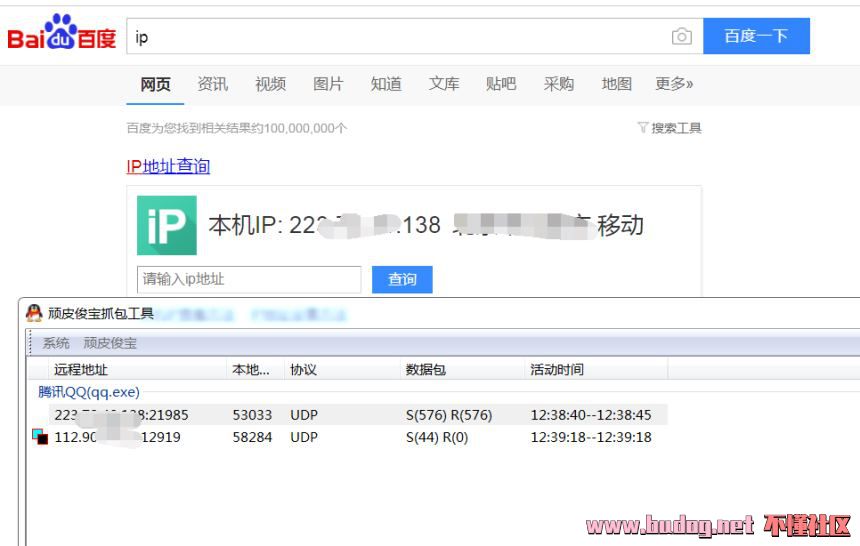Open the 顽皮俊宝 menu

(x=110, y=343)
